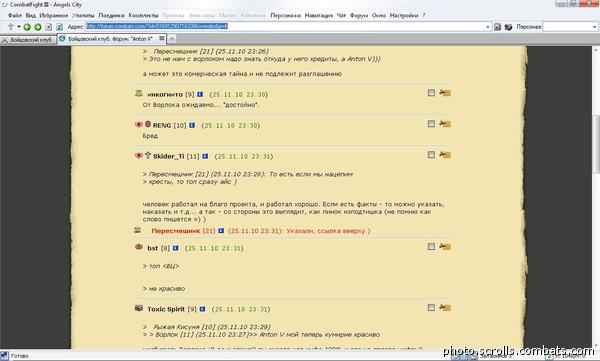This screenshot has width=600, height=361.
Task: Open the Вид menu
Action: tap(31, 15)
